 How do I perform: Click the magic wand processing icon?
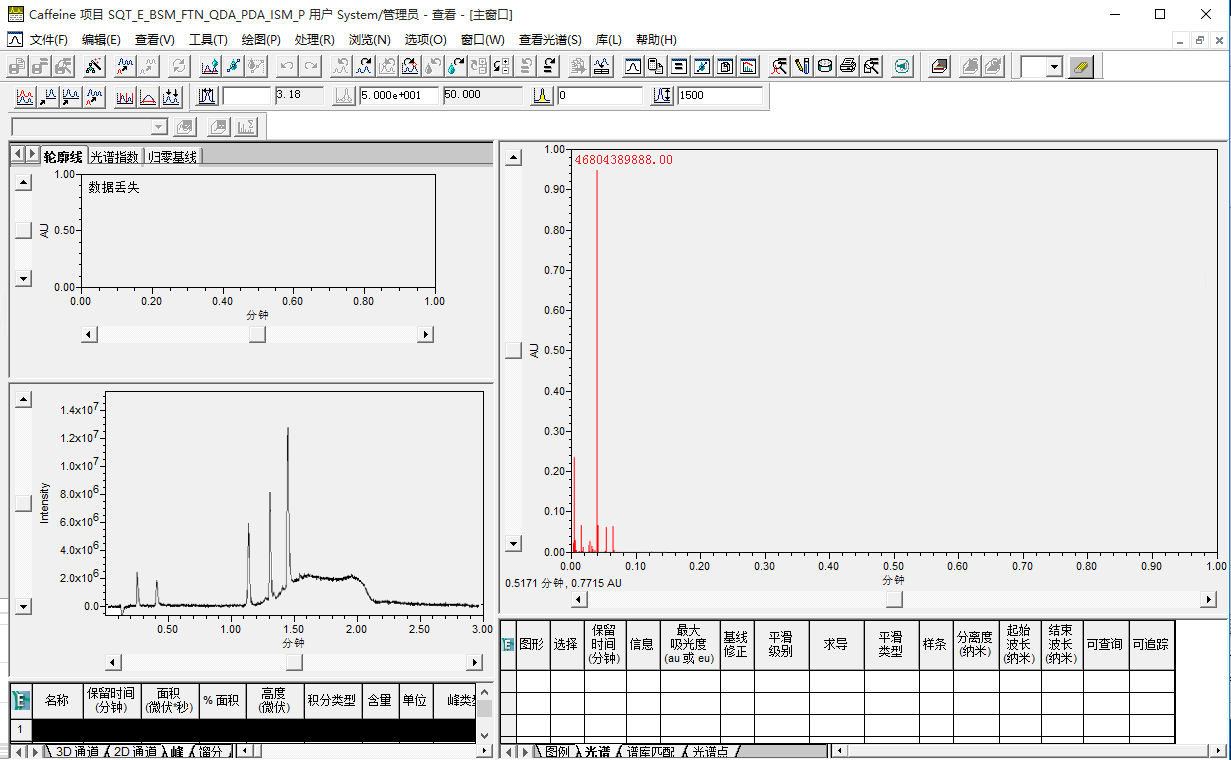(93, 66)
